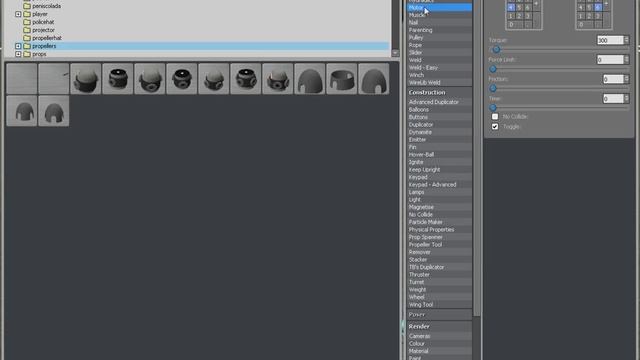Collapse the Construction tool category header
The width and height of the screenshot is (640, 360).
(x=439, y=92)
